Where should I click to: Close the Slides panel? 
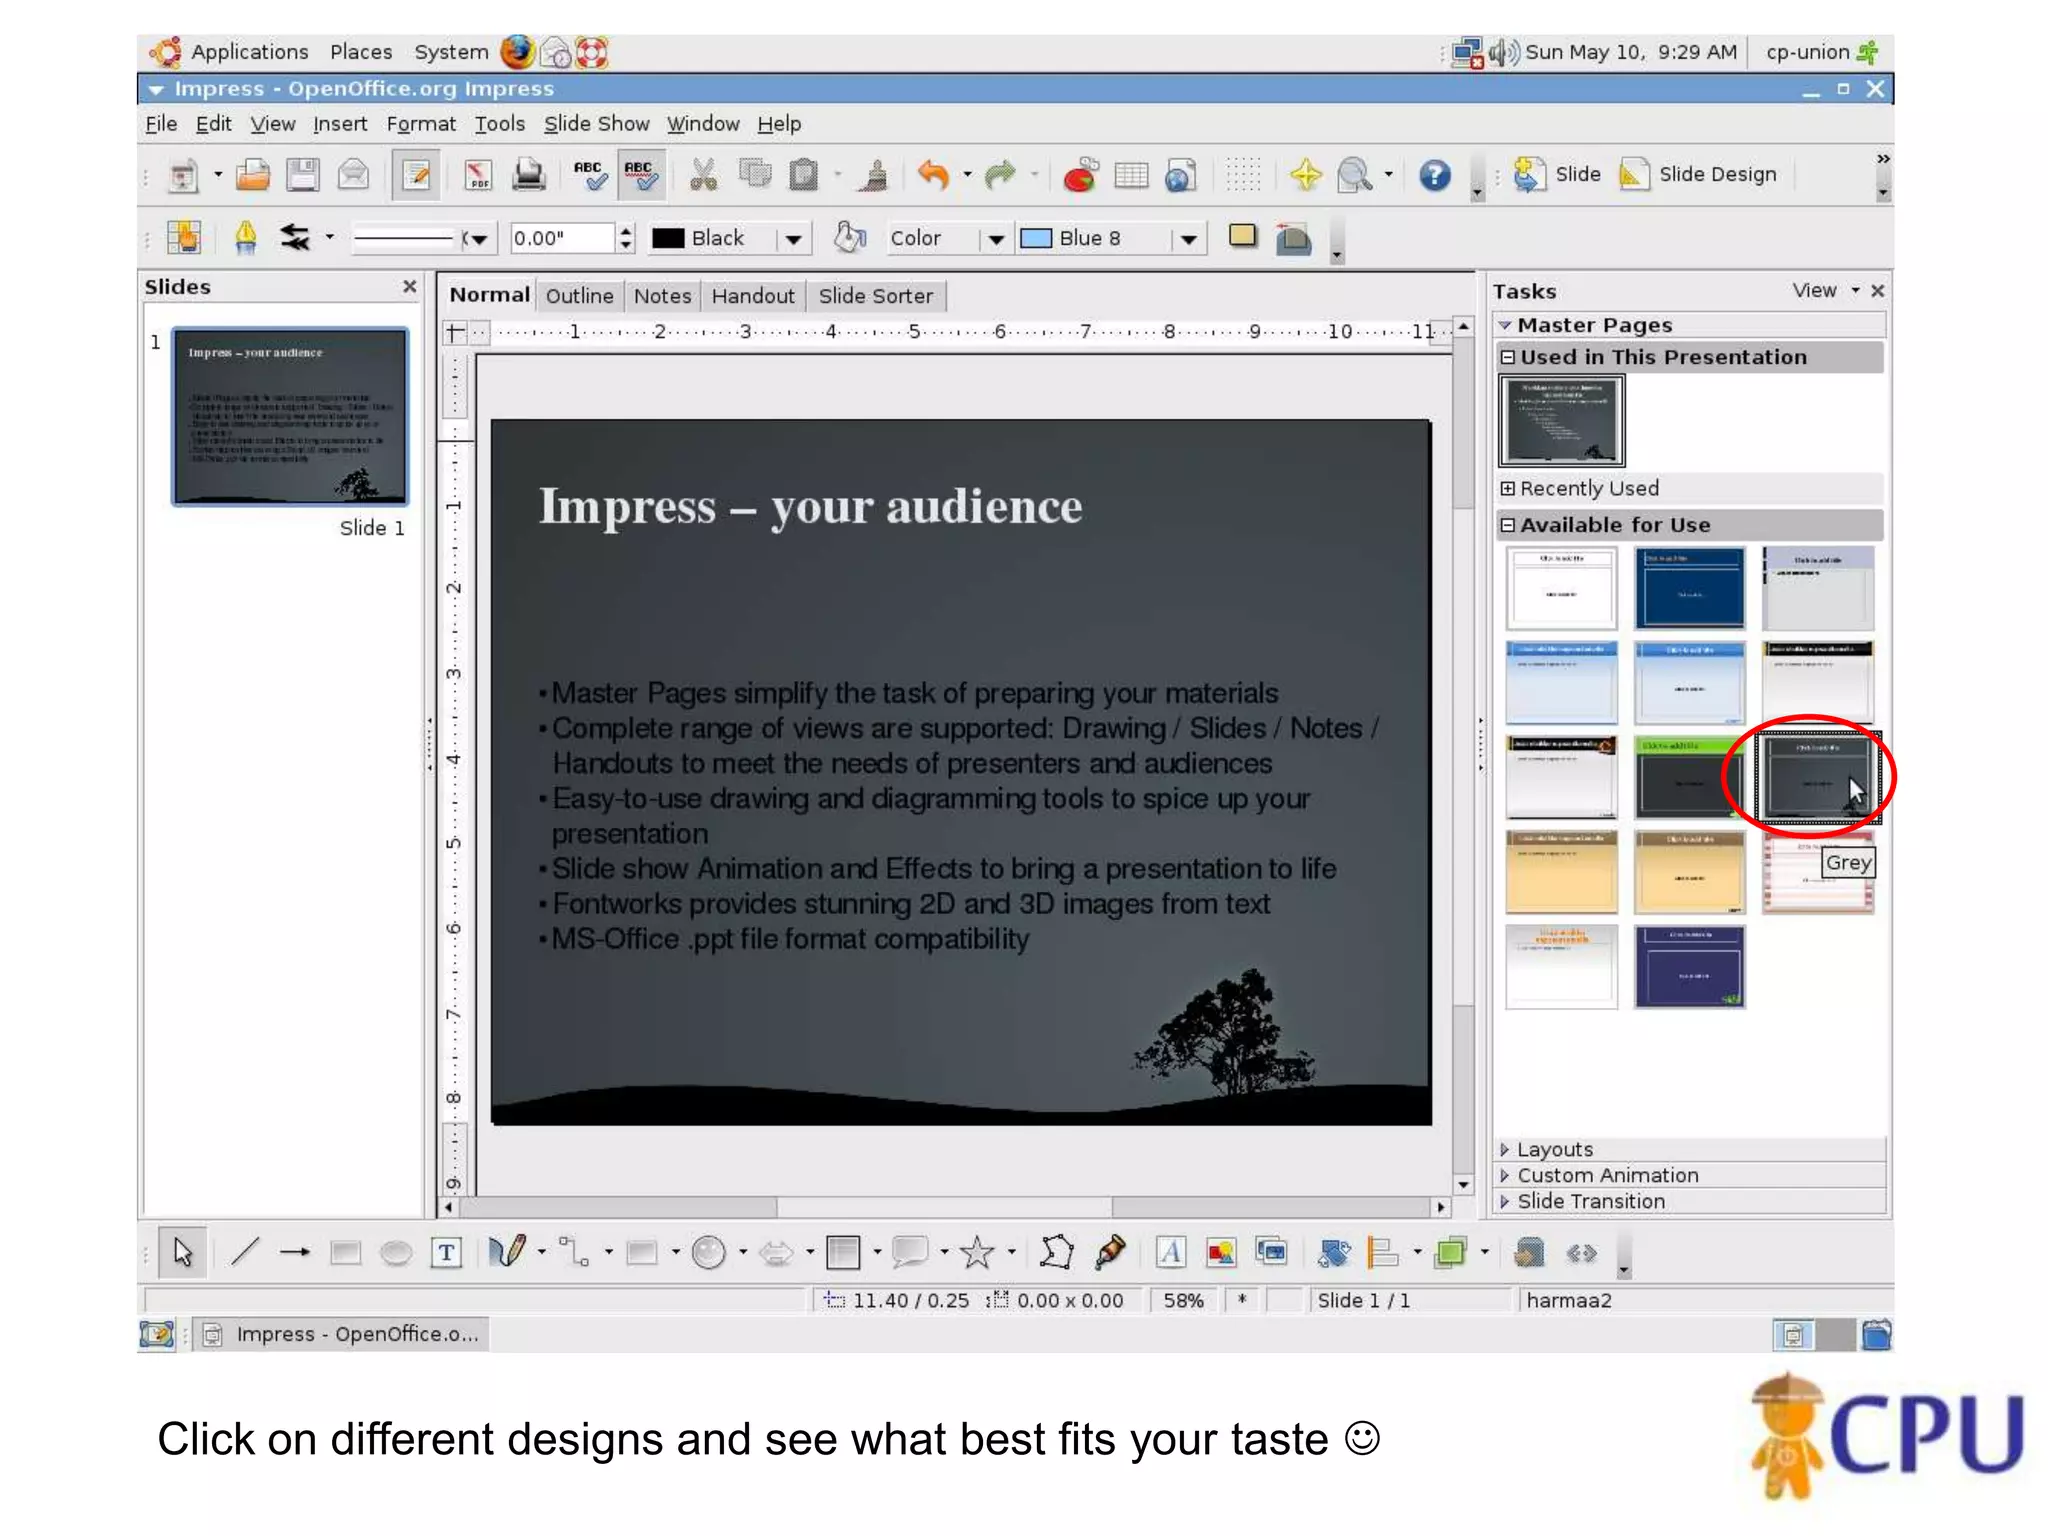pyautogui.click(x=409, y=287)
